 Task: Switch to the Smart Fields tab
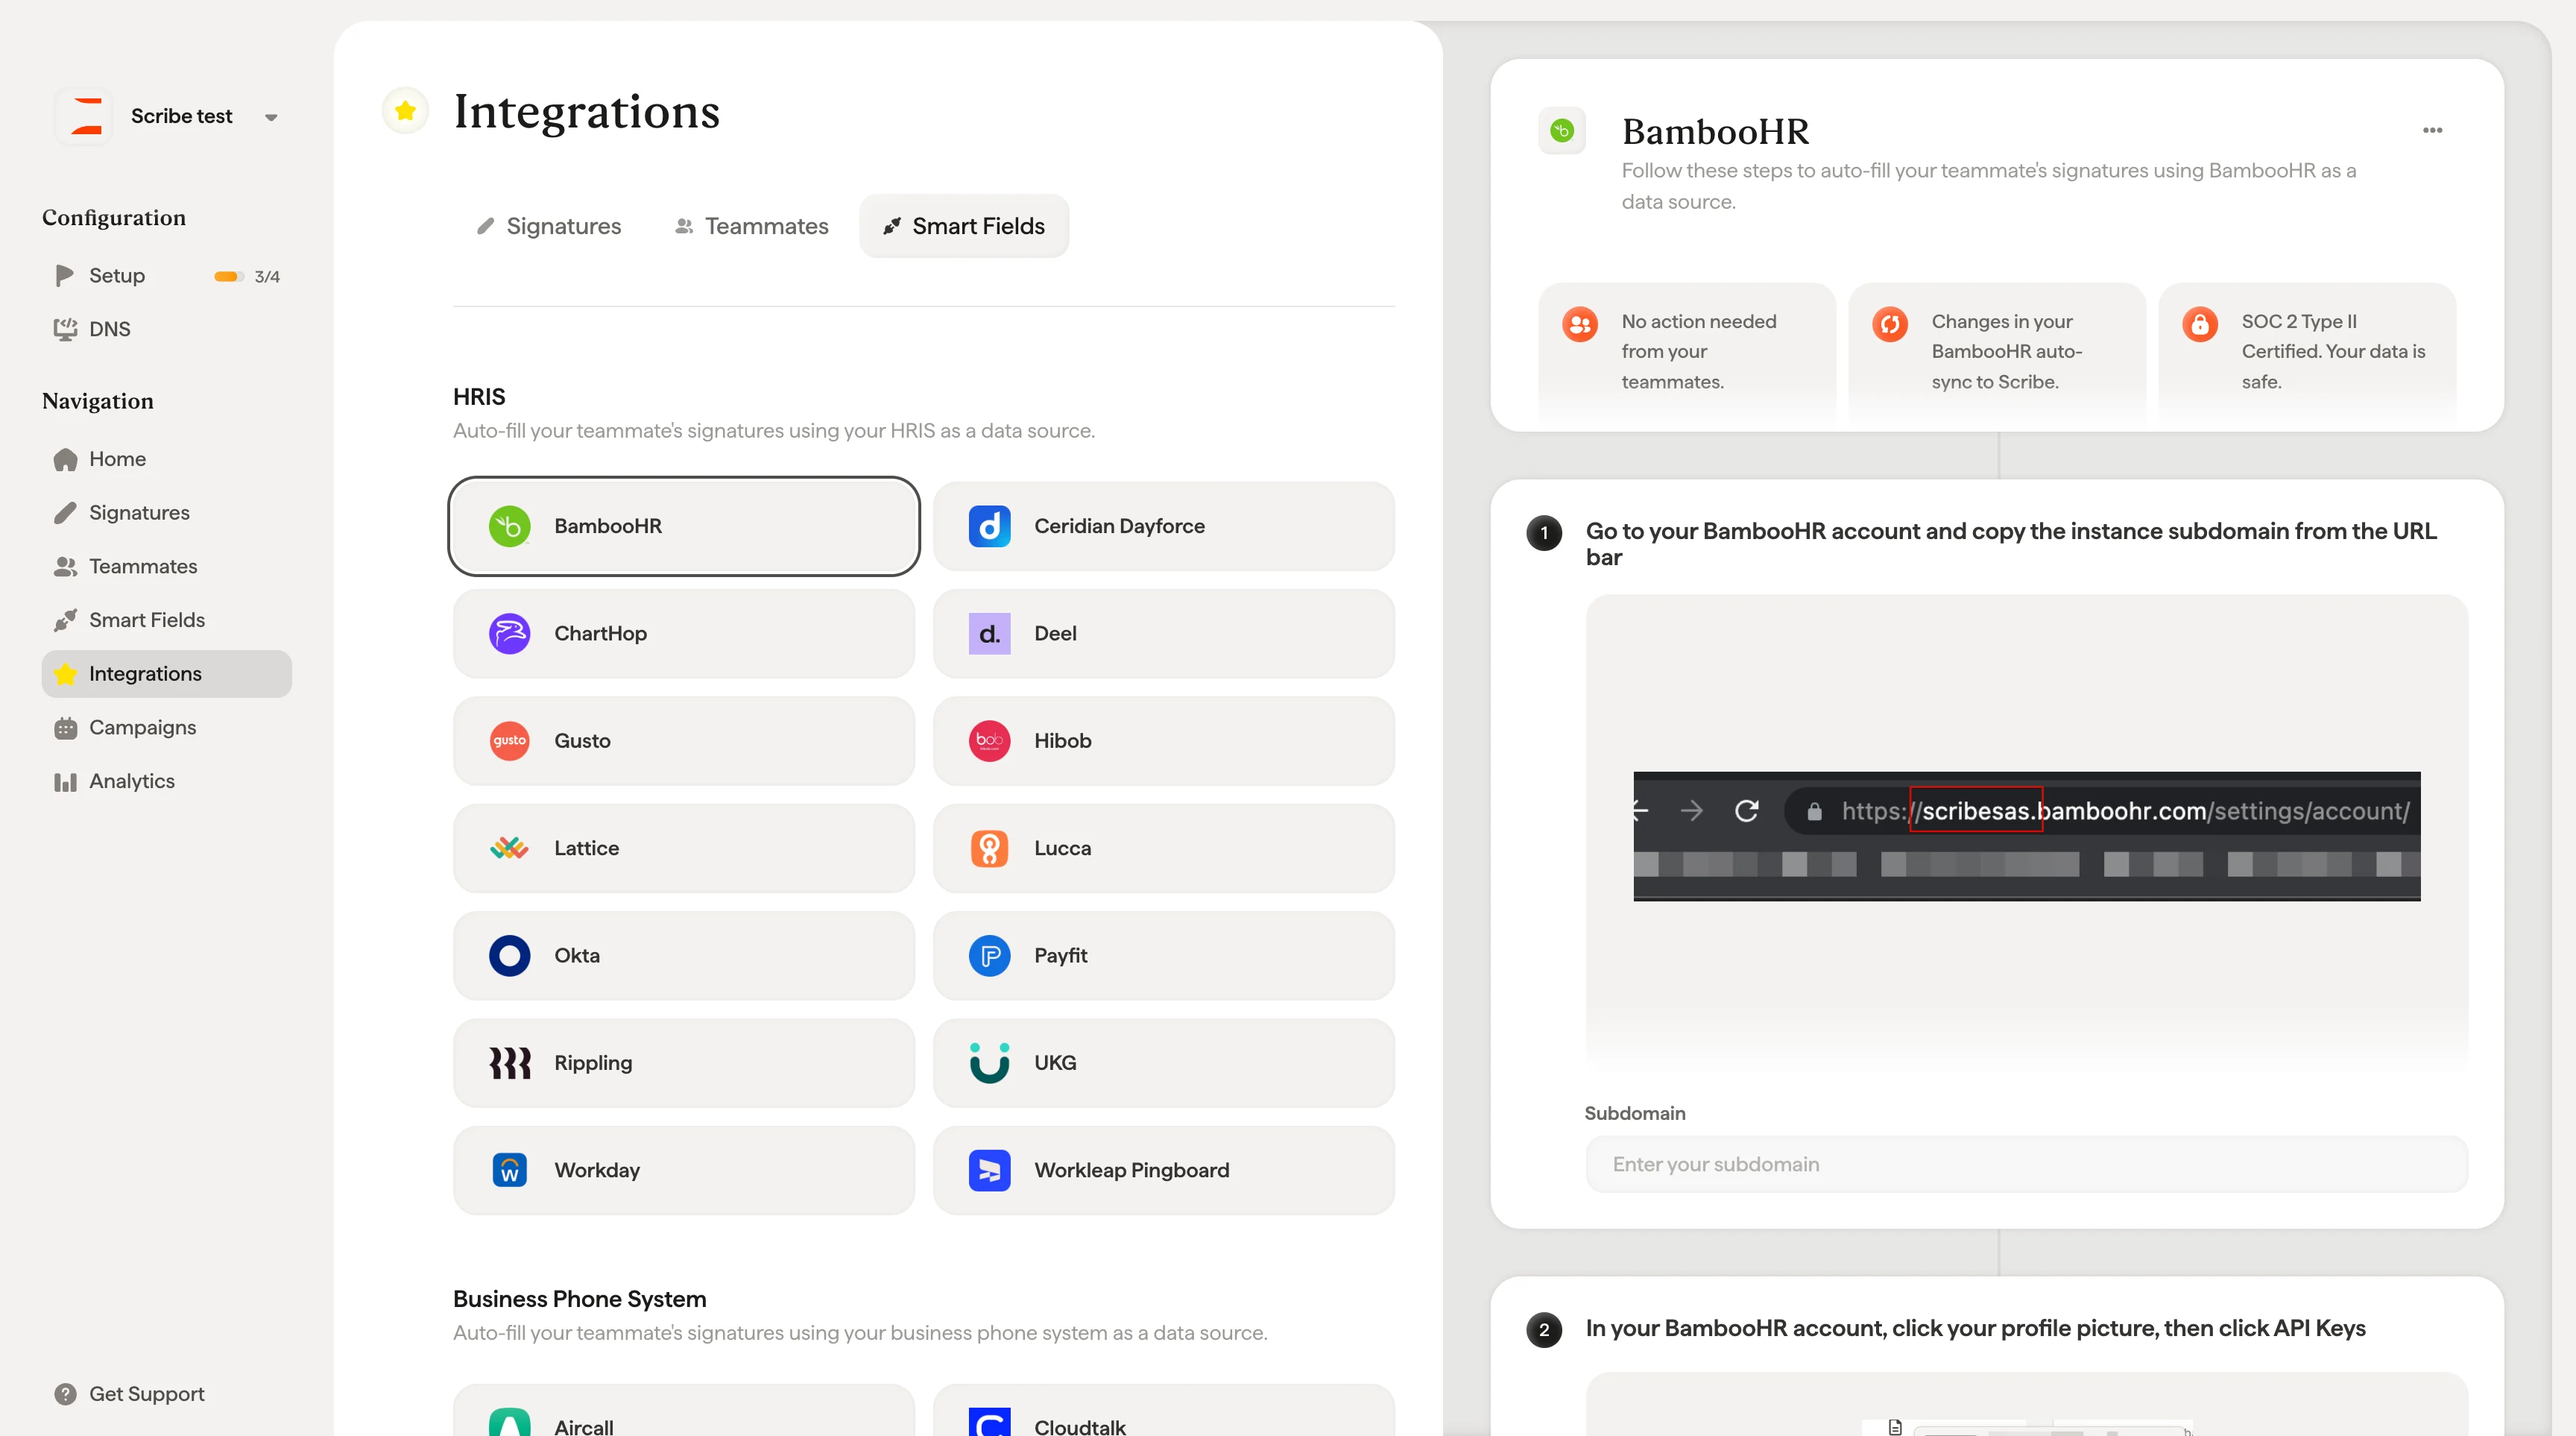964,226
